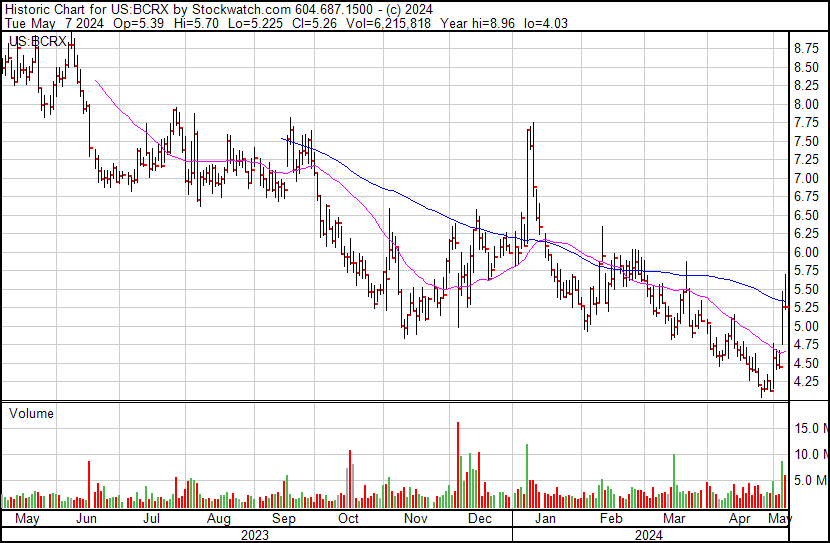Click the 'Jun' month label on time axis

pos(86,518)
